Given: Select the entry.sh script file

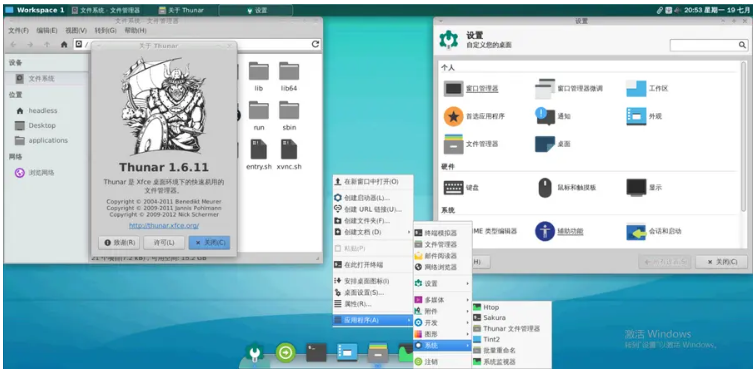Looking at the screenshot, I should (x=259, y=155).
